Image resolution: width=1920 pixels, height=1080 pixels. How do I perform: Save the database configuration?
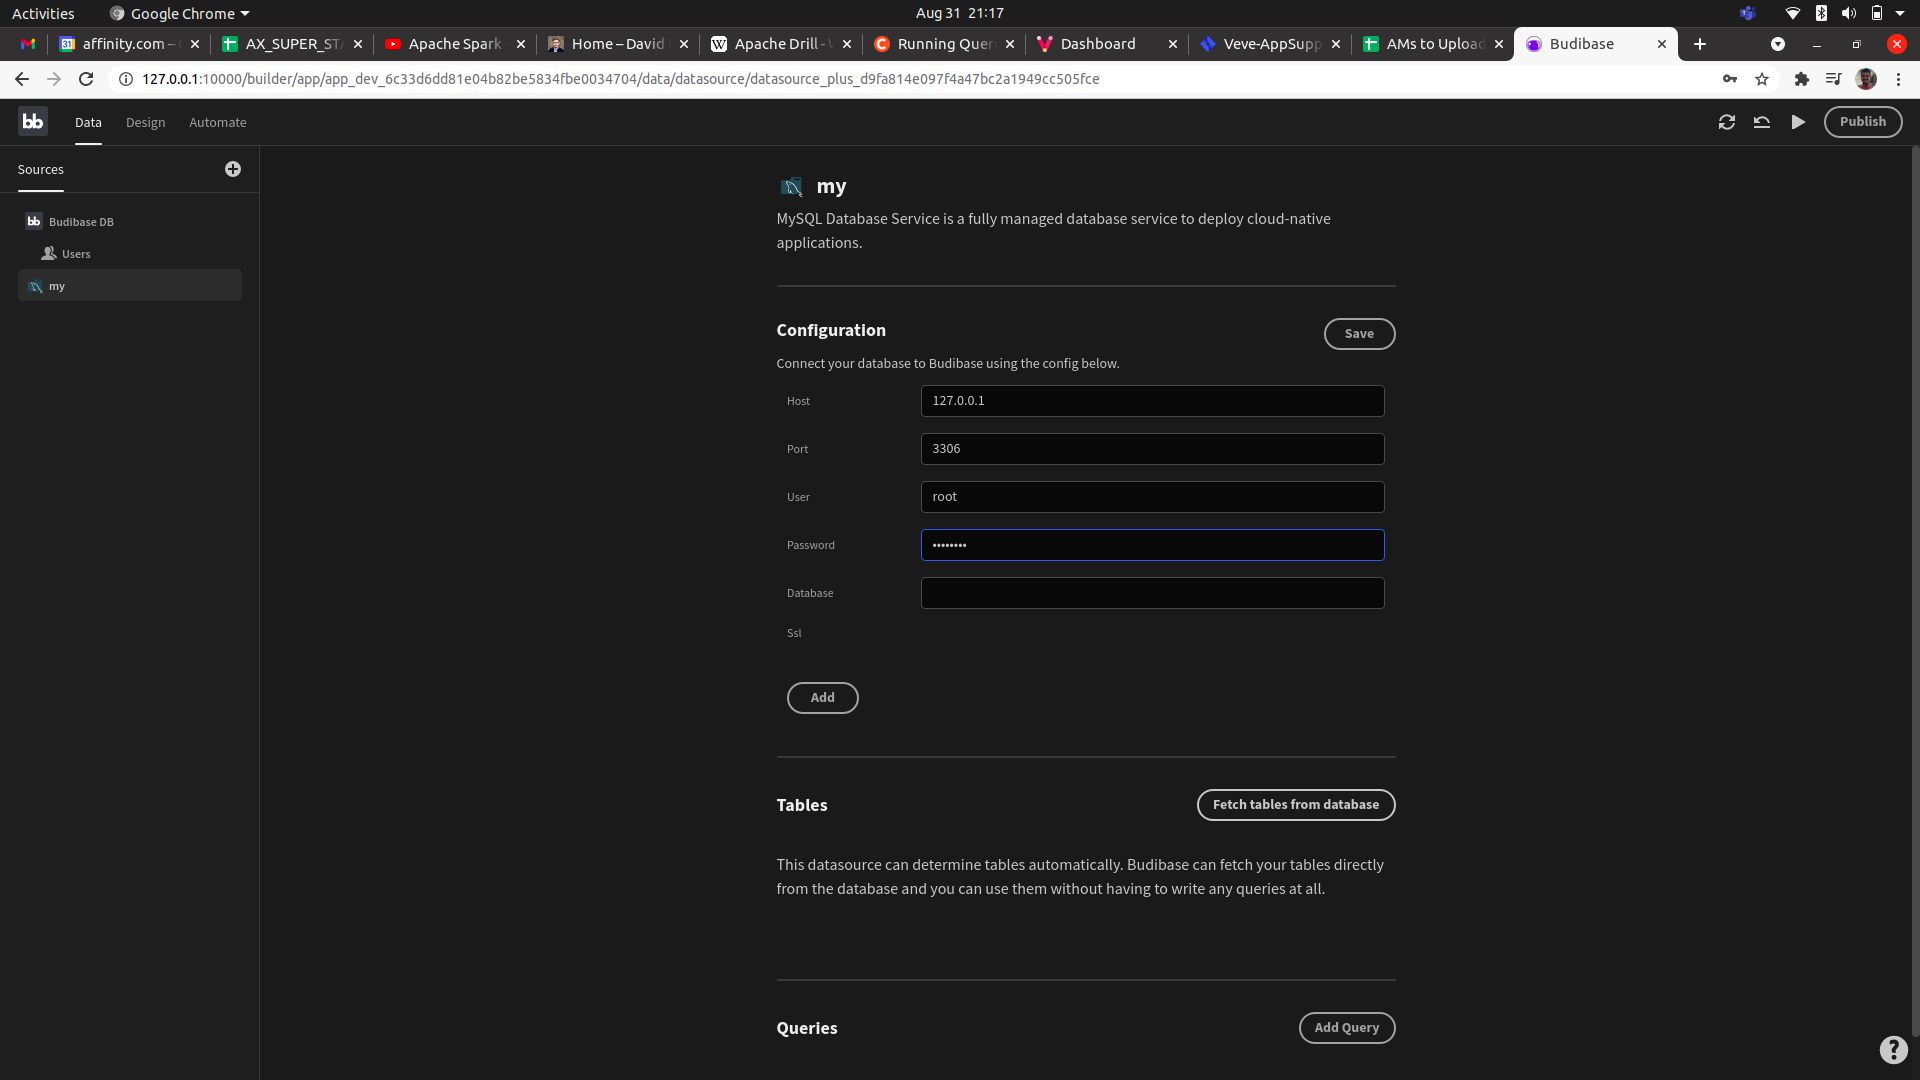click(x=1359, y=333)
